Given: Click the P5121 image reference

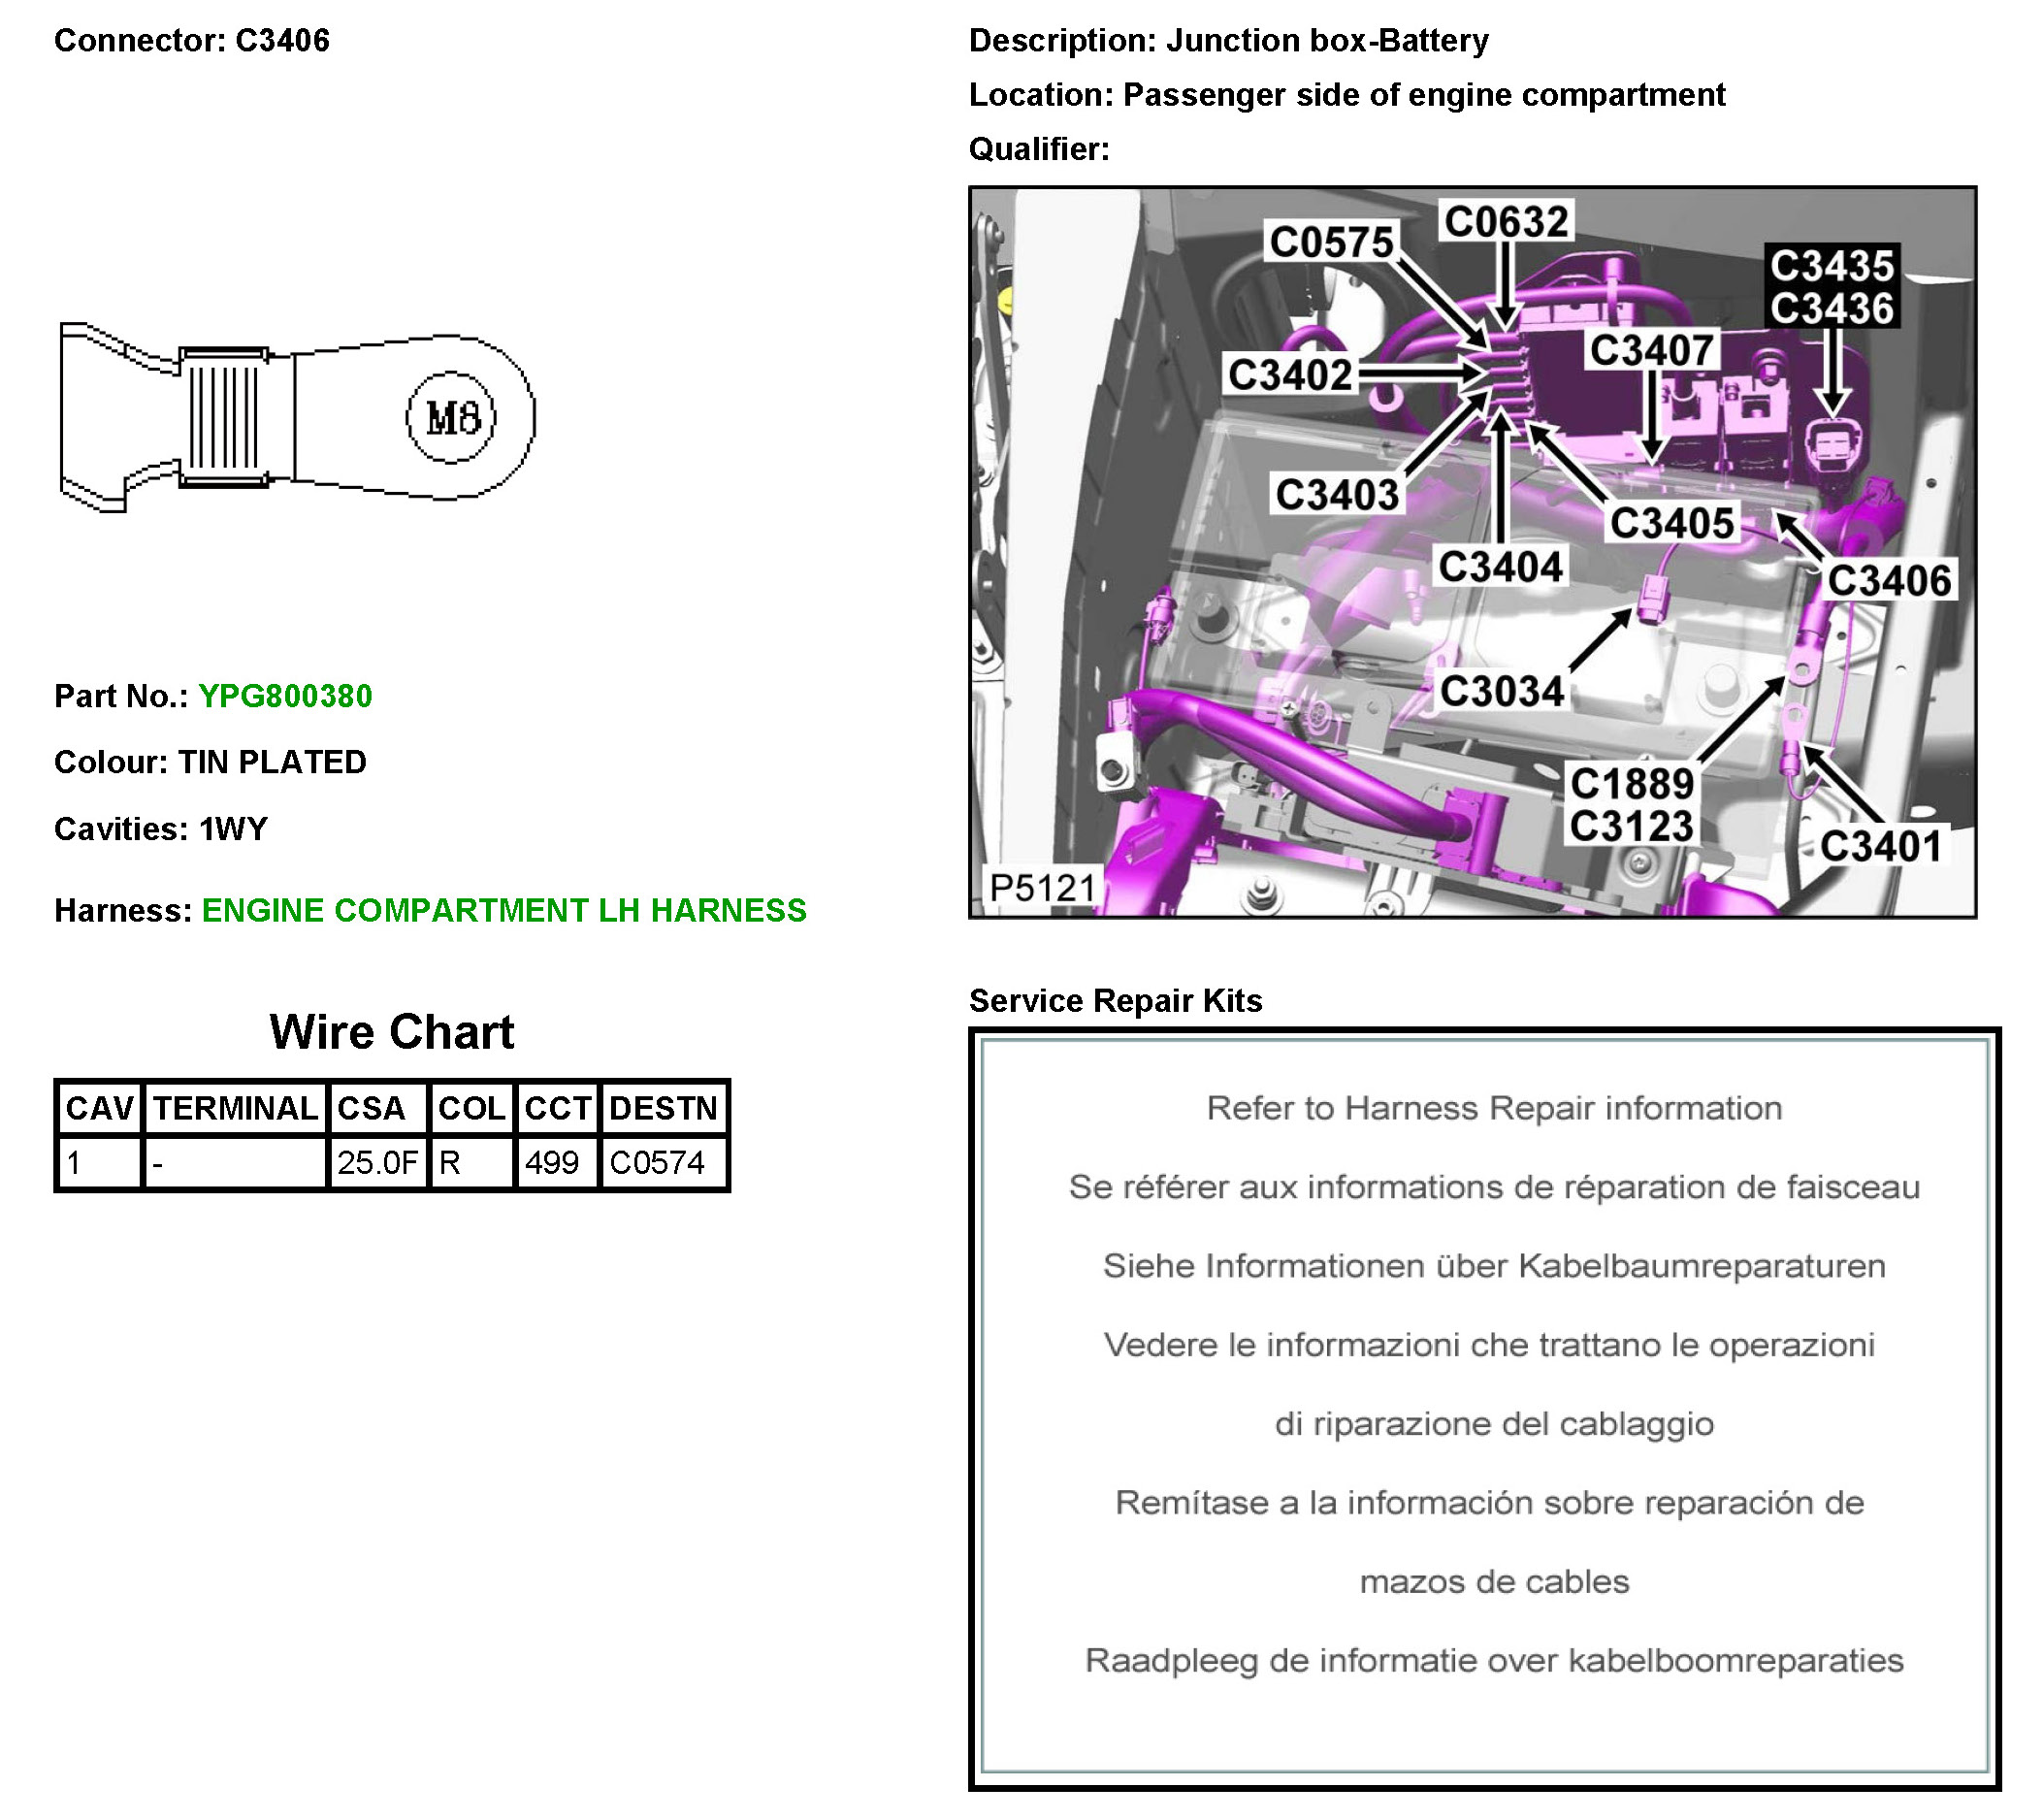Looking at the screenshot, I should pyautogui.click(x=1042, y=887).
